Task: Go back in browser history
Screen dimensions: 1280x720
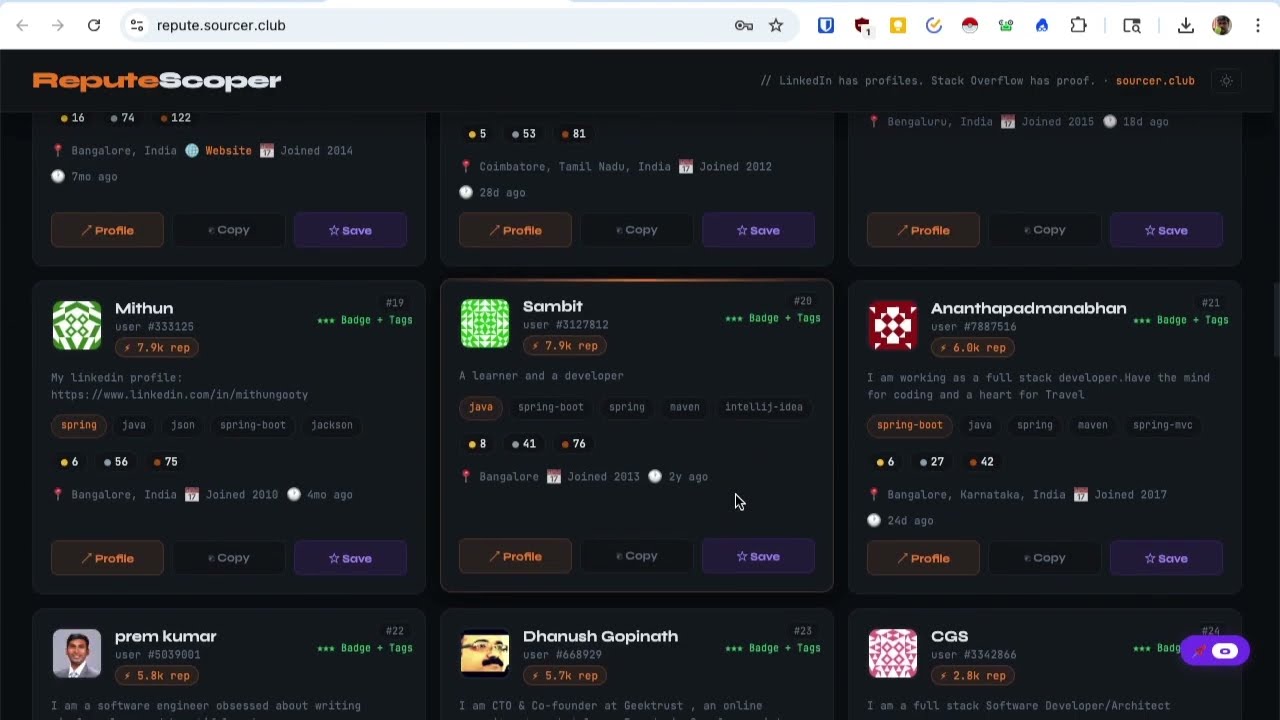Action: 22,25
